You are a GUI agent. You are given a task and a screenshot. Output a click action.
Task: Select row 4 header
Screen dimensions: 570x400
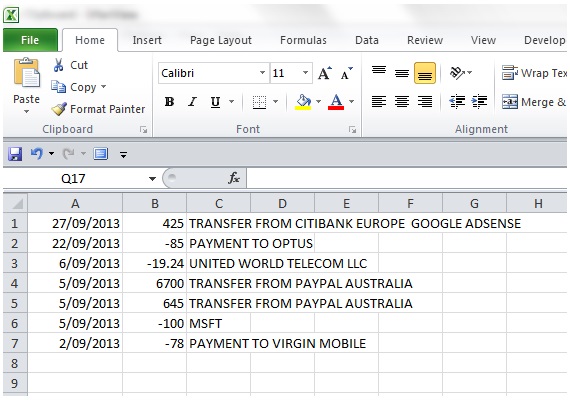pos(15,283)
